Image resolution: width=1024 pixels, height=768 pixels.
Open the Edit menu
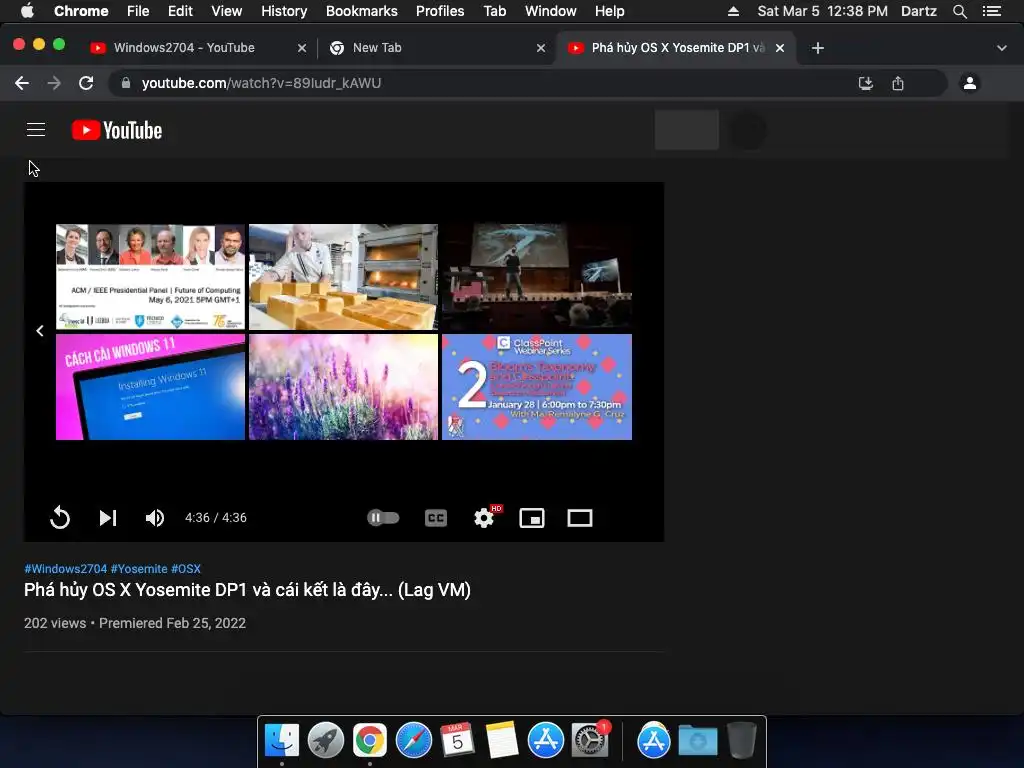point(180,11)
